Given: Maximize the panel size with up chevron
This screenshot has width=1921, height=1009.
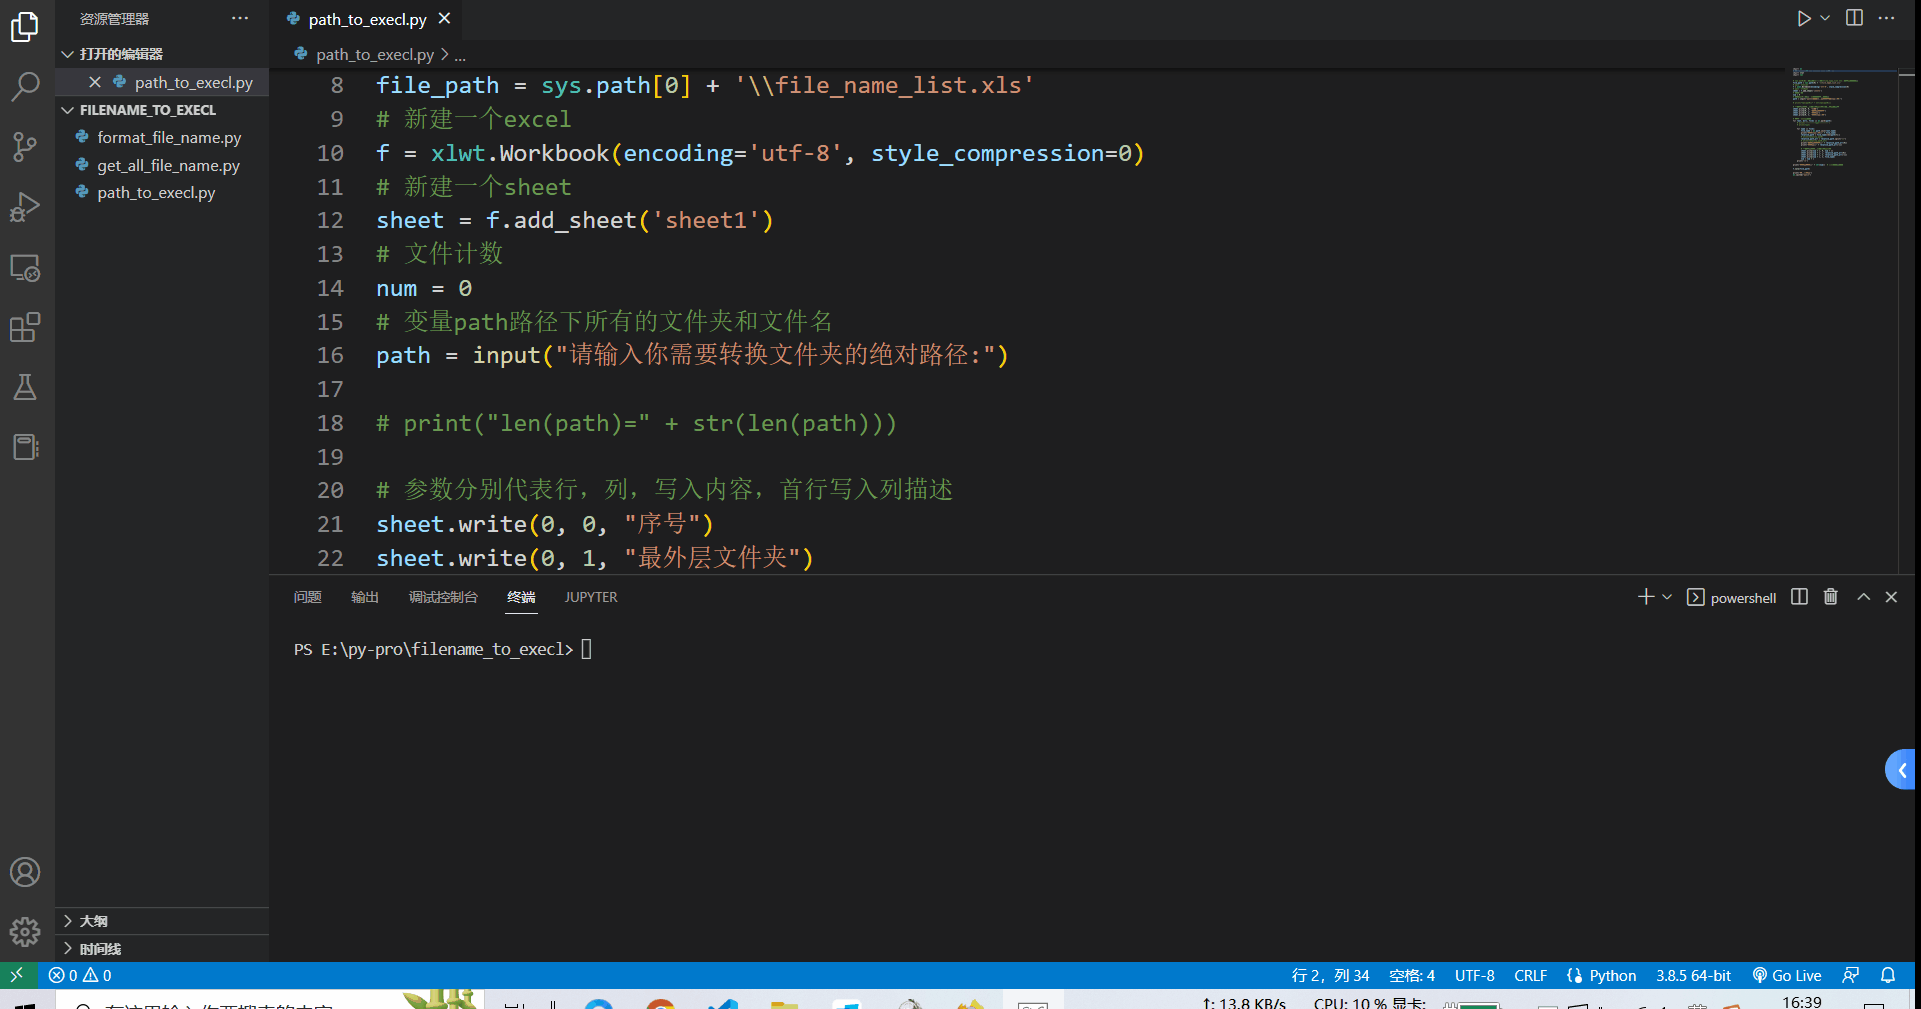Looking at the screenshot, I should point(1864,597).
